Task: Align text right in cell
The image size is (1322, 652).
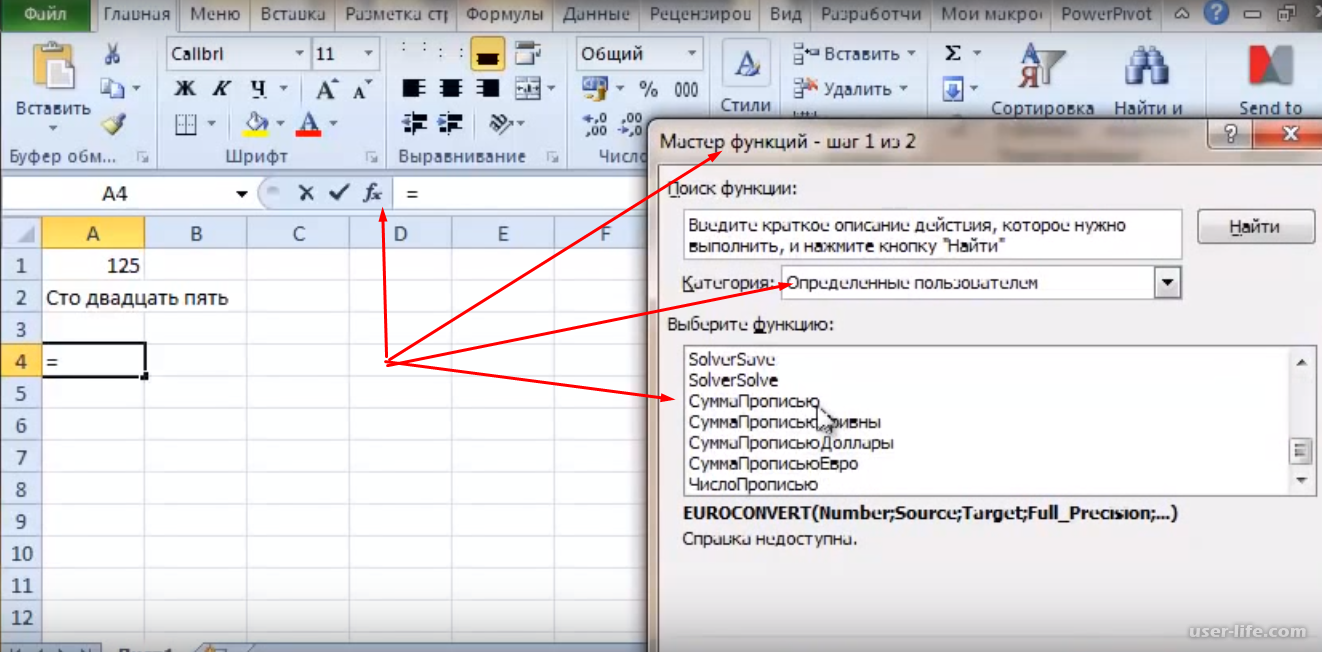Action: (x=487, y=89)
